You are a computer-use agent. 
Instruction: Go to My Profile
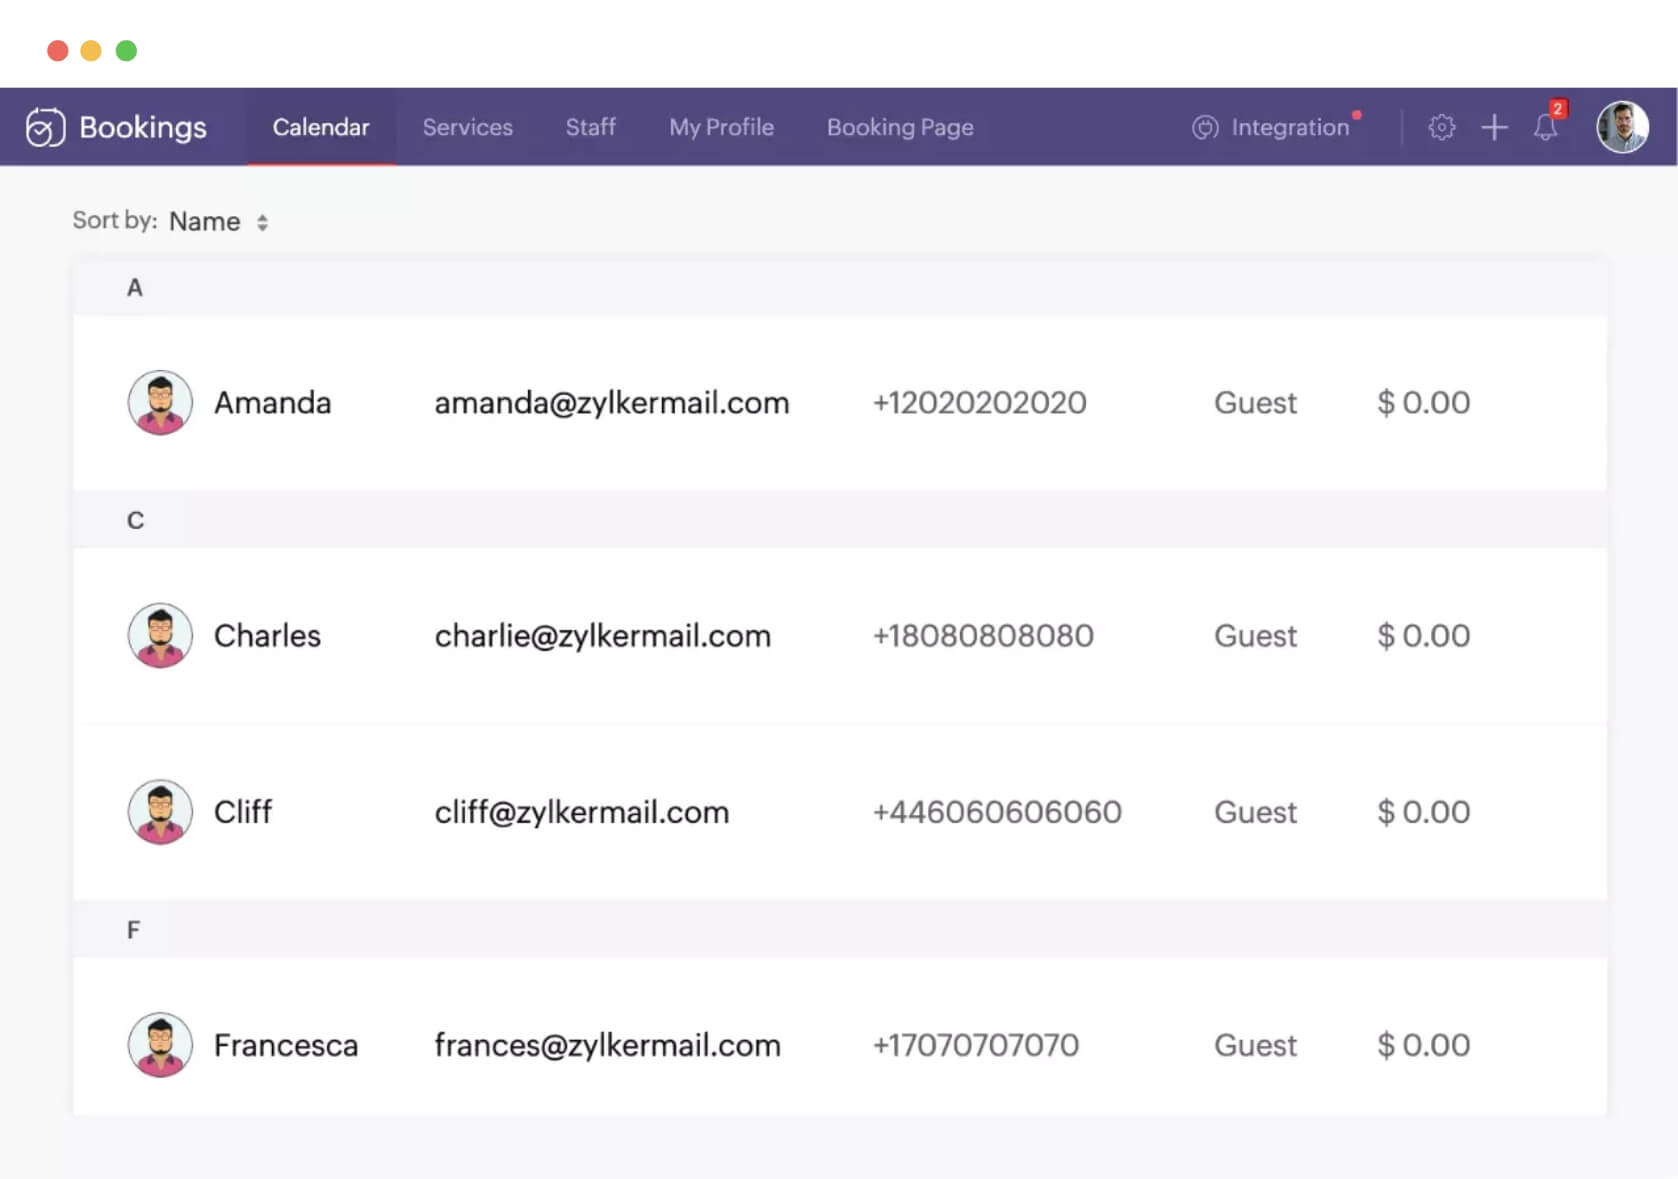pos(721,127)
